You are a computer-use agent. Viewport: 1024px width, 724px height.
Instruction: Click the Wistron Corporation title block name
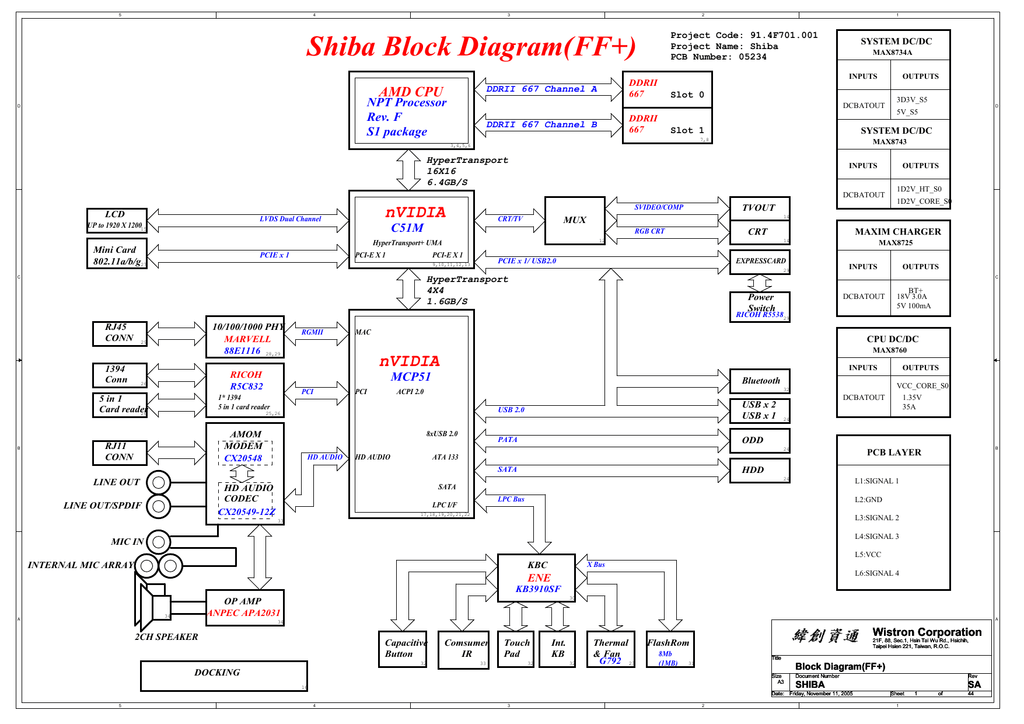[927, 633]
